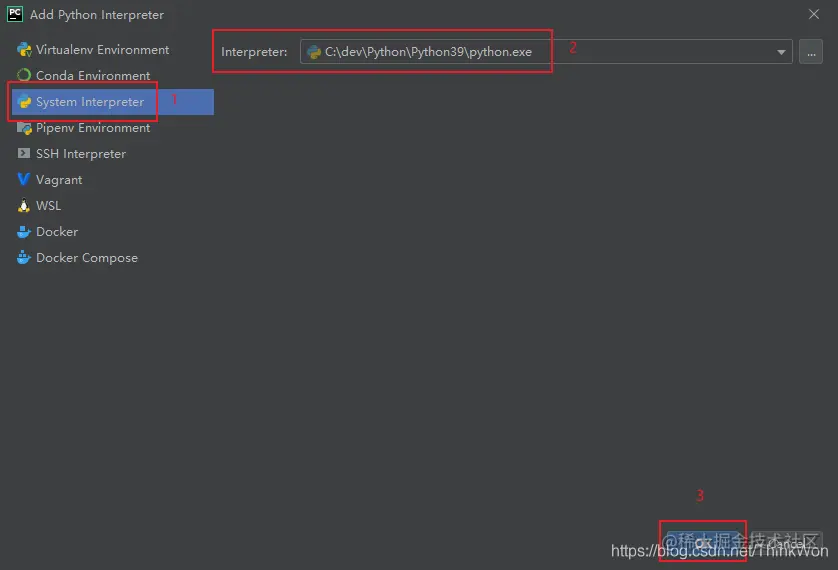Switch to Pipenv Environment

point(112,128)
